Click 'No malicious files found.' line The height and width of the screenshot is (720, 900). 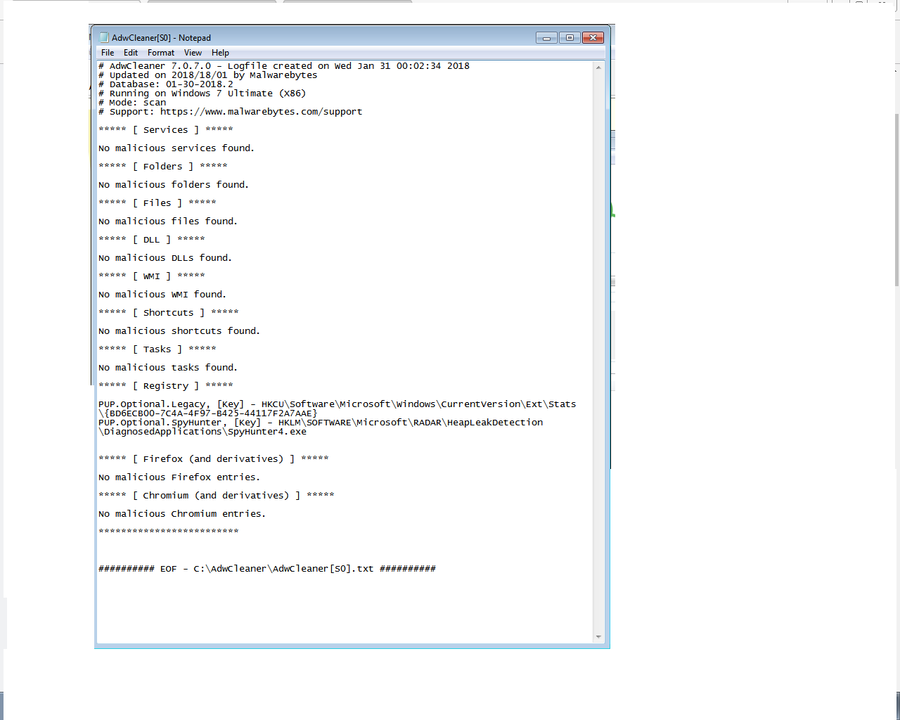168,222
